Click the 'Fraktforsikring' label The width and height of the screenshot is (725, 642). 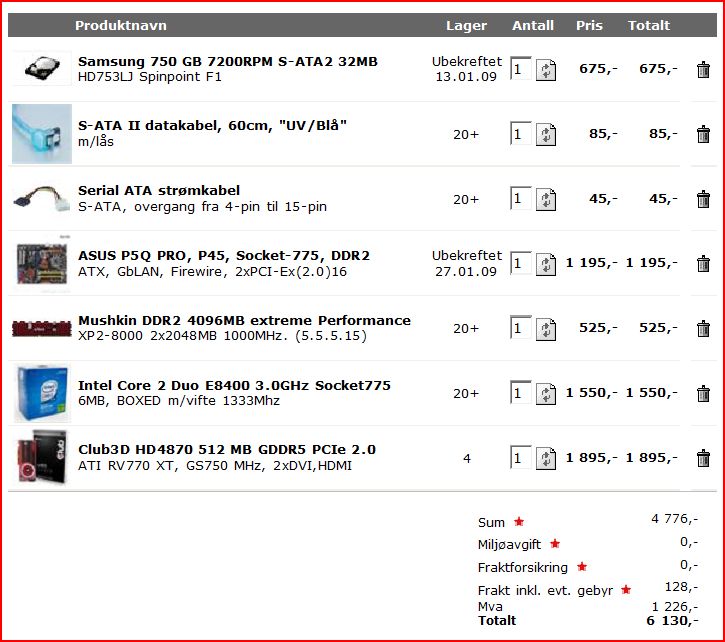522,568
